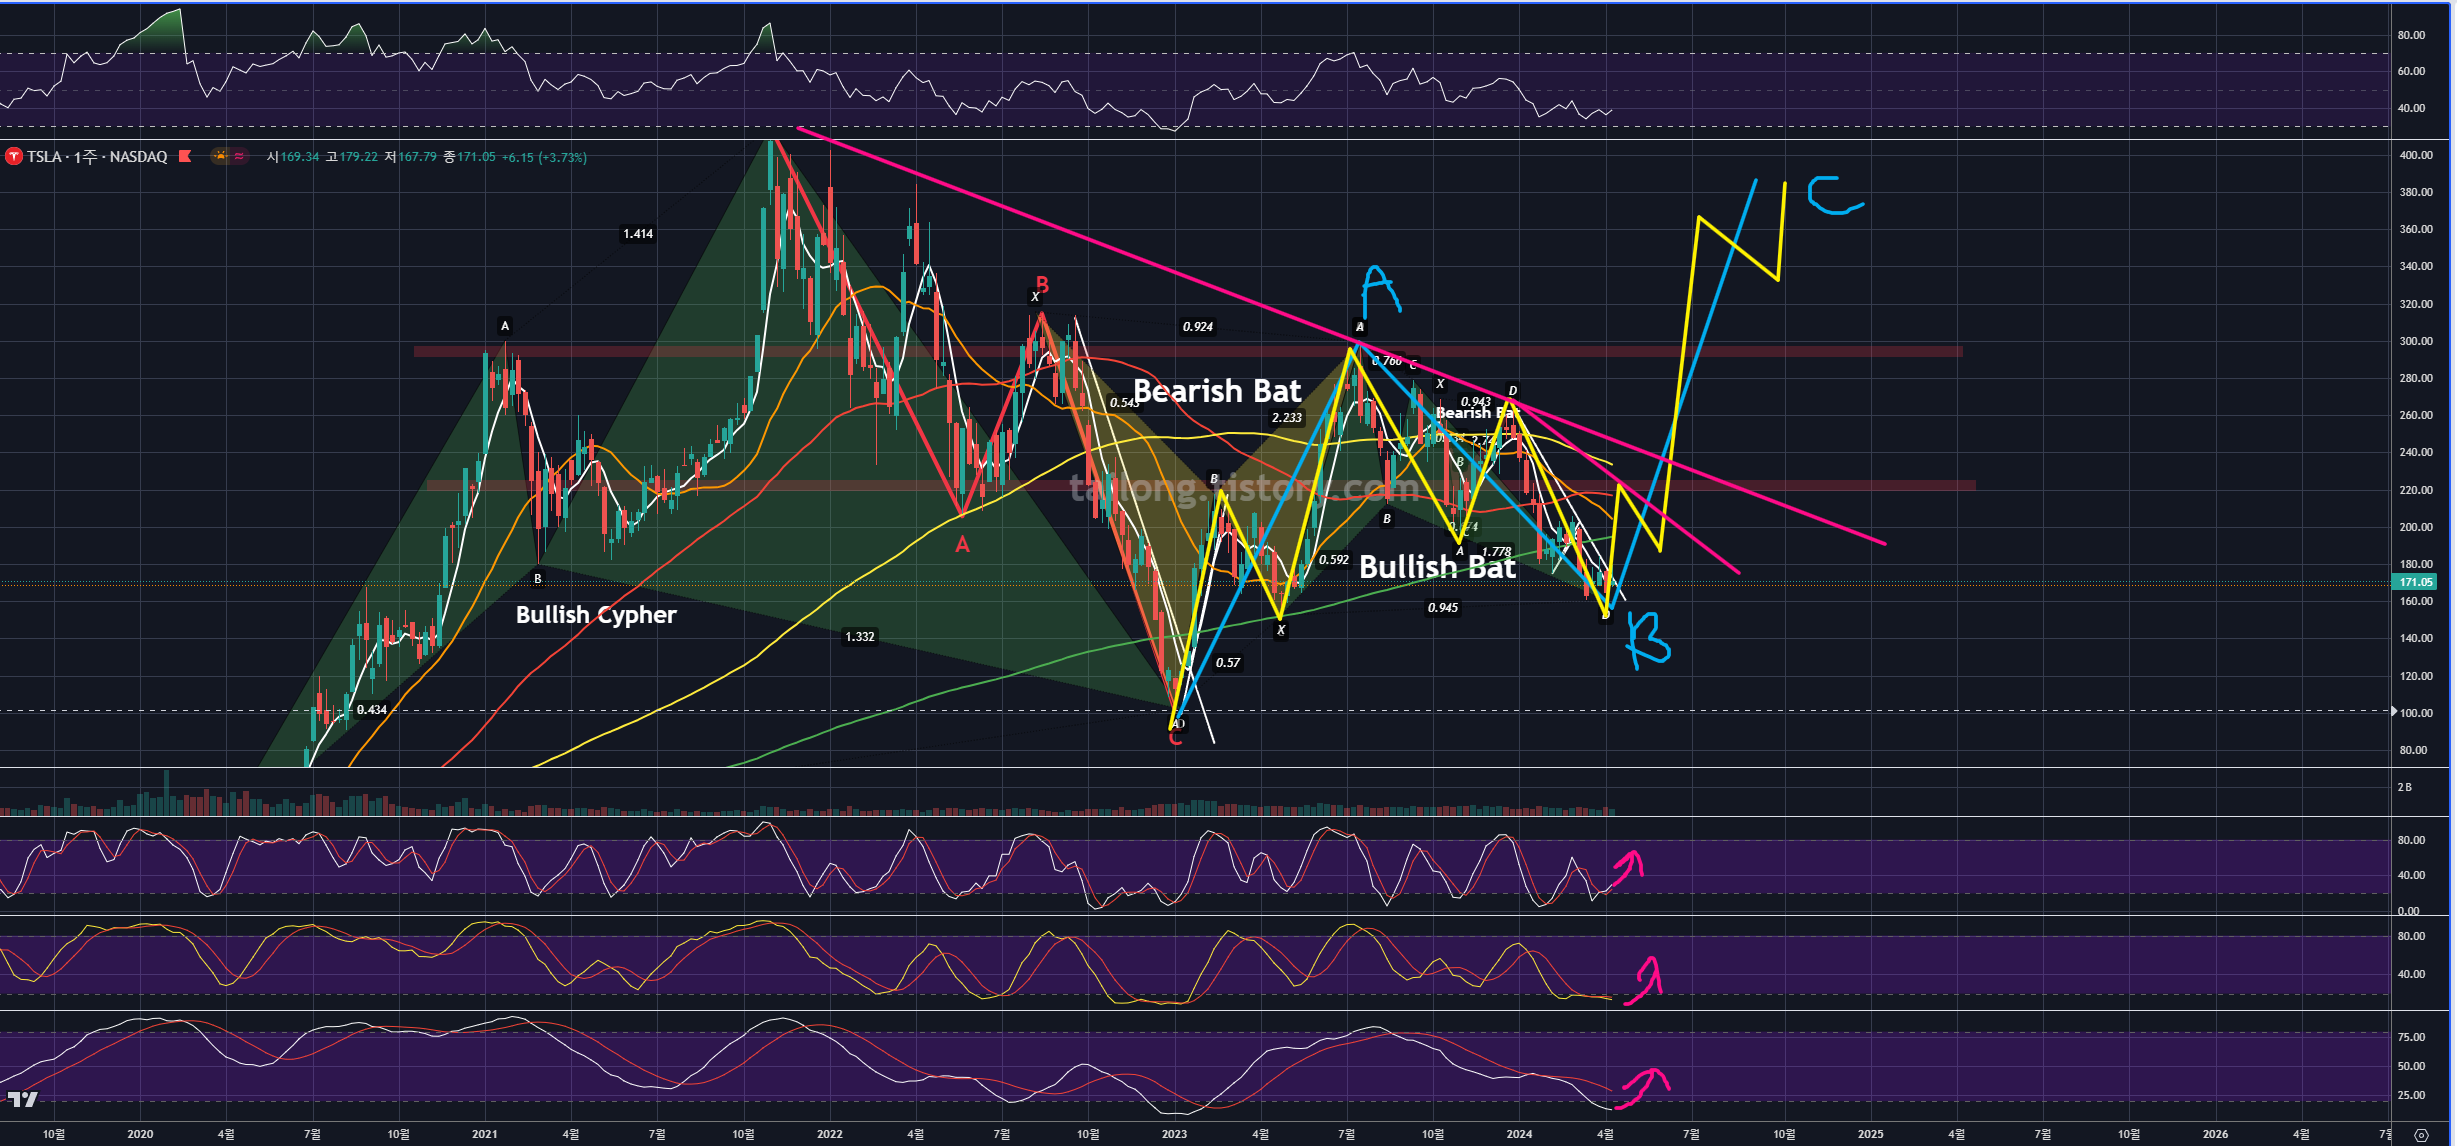Image resolution: width=2457 pixels, height=1146 pixels.
Task: Click the large 'Bearish Bat' text label
Action: (1217, 391)
